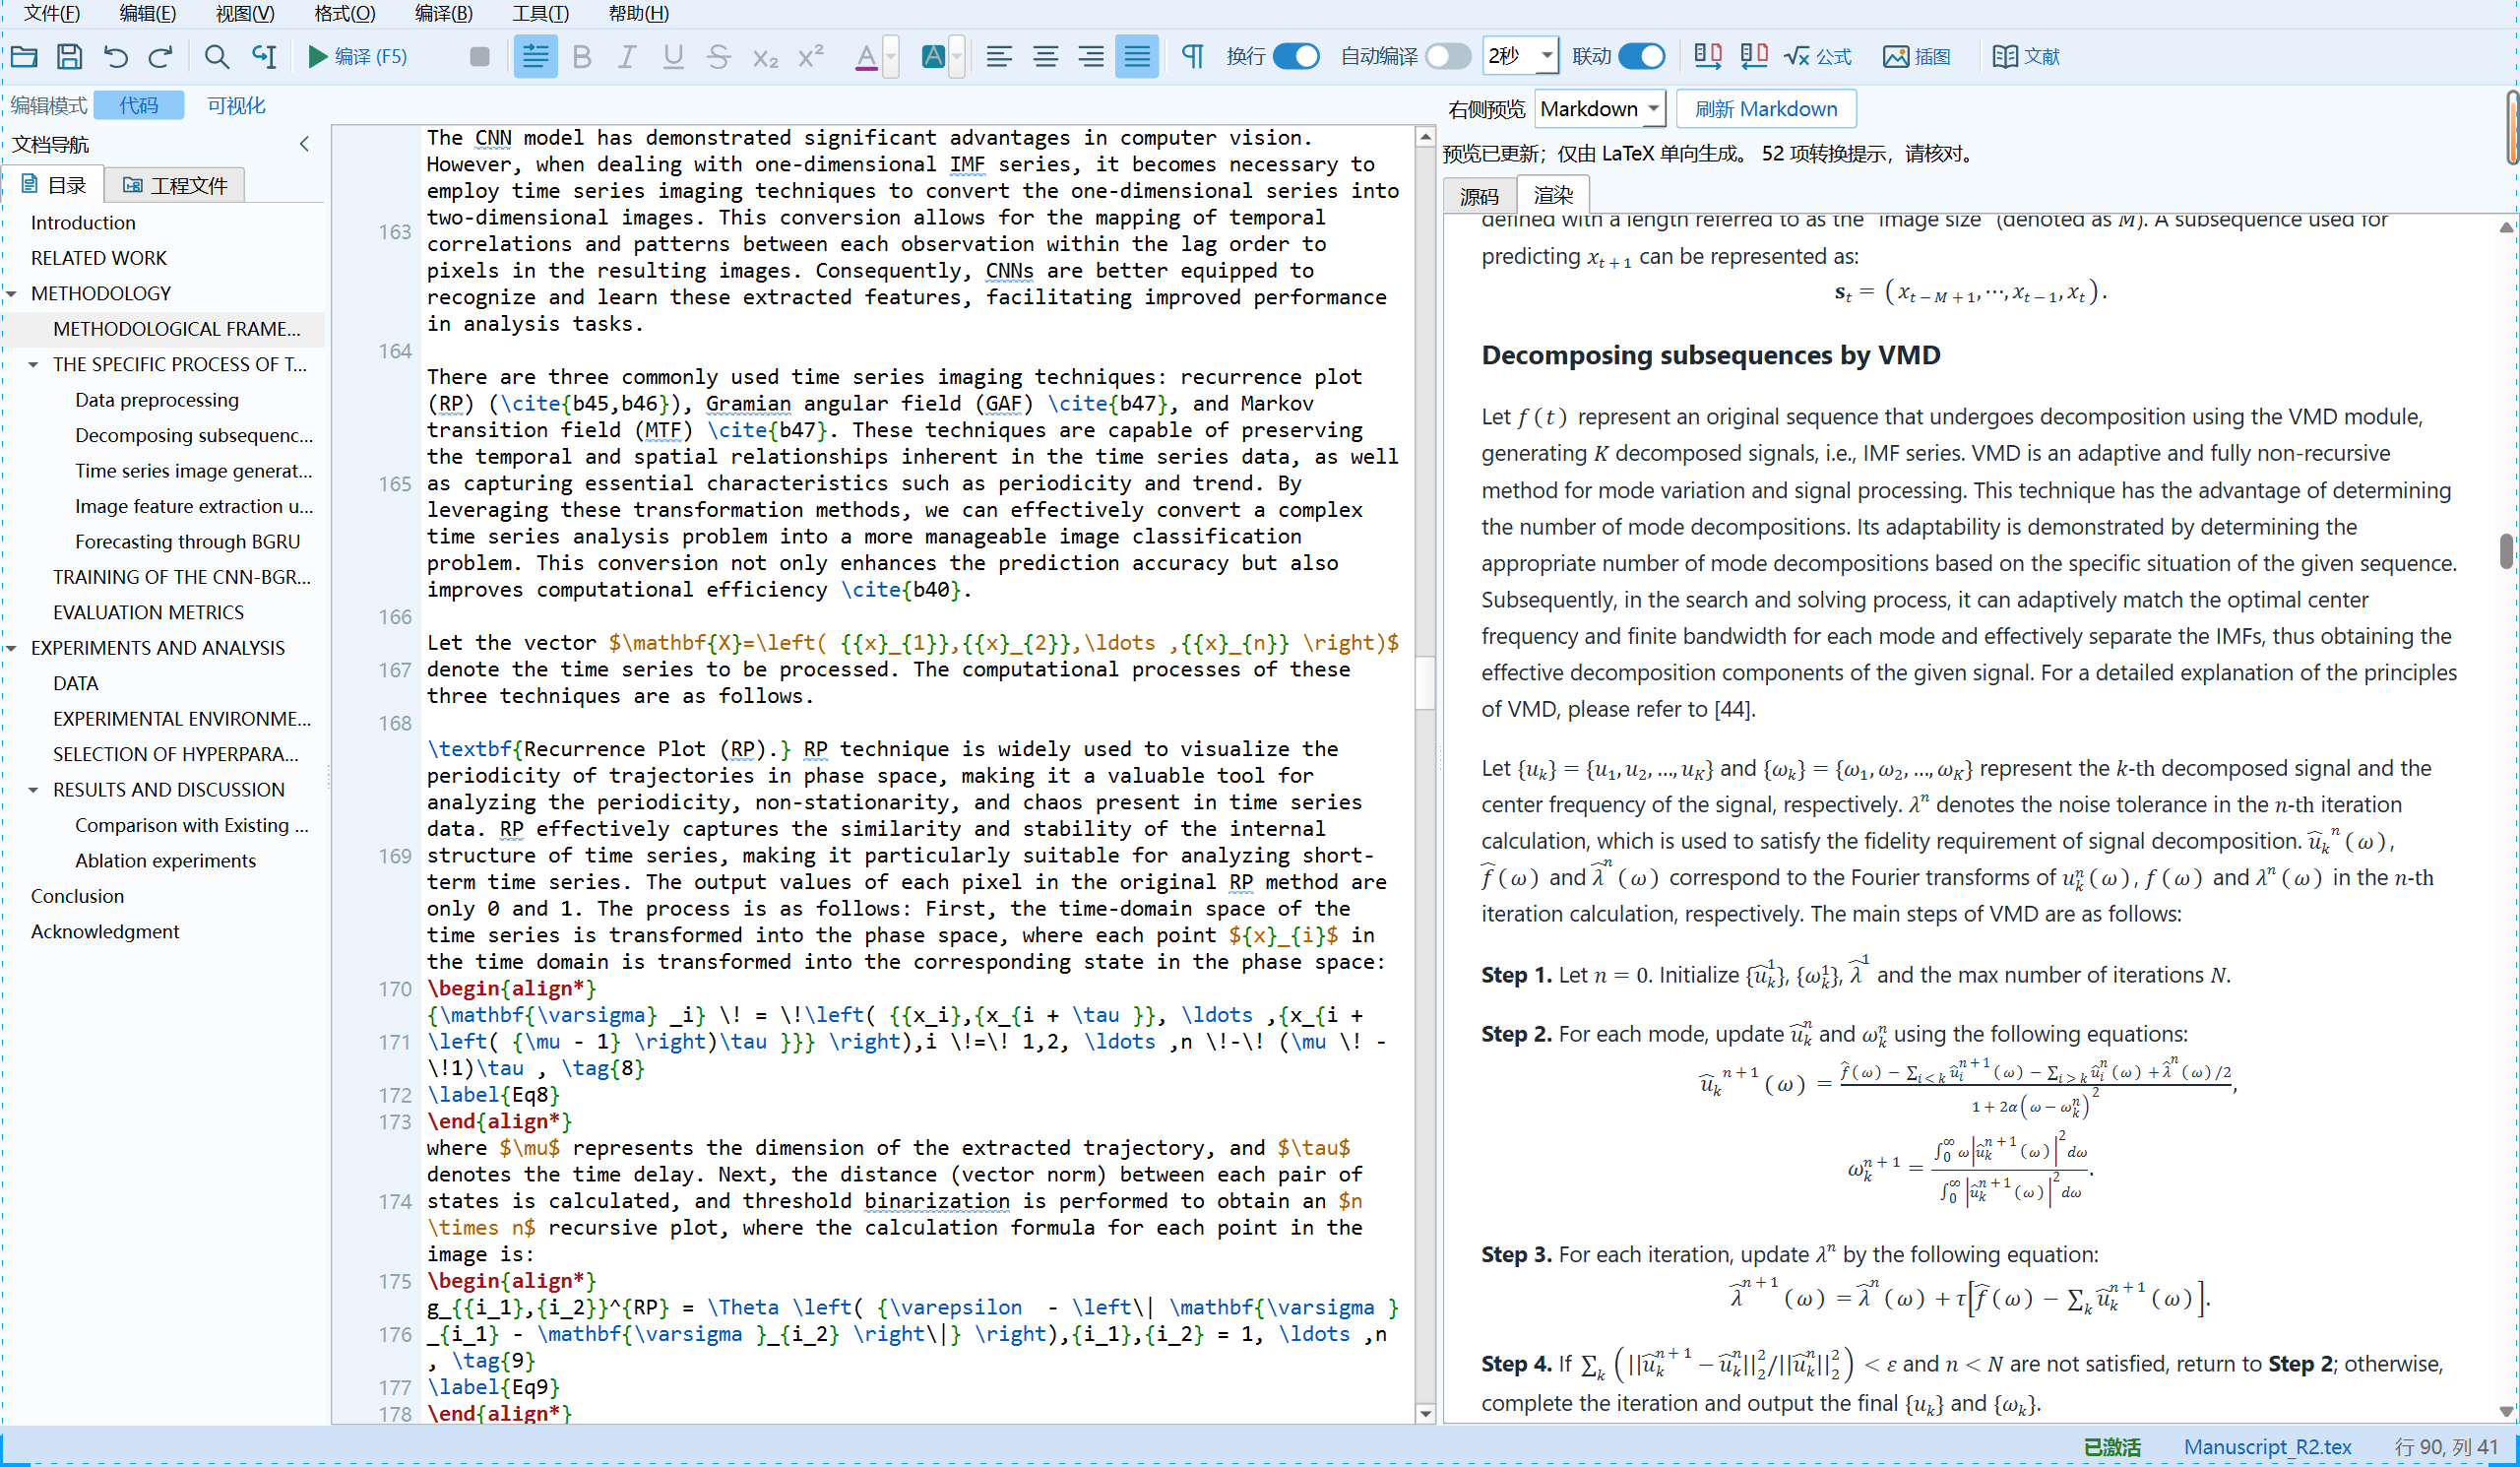Click the stop compile square icon
This screenshot has height=1467, width=2520.
(x=479, y=56)
